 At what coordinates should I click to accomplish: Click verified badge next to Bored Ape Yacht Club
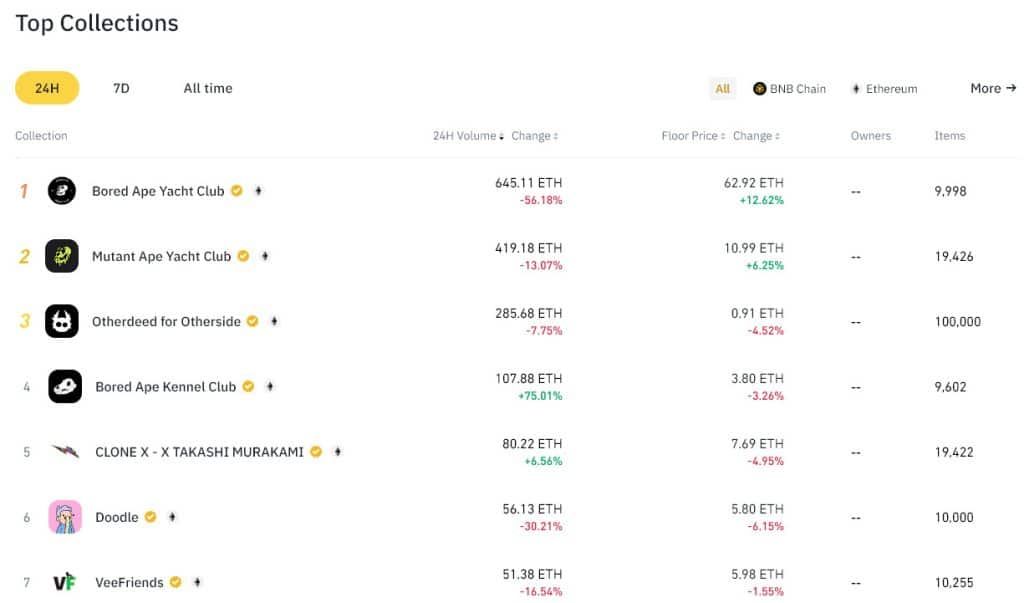237,191
